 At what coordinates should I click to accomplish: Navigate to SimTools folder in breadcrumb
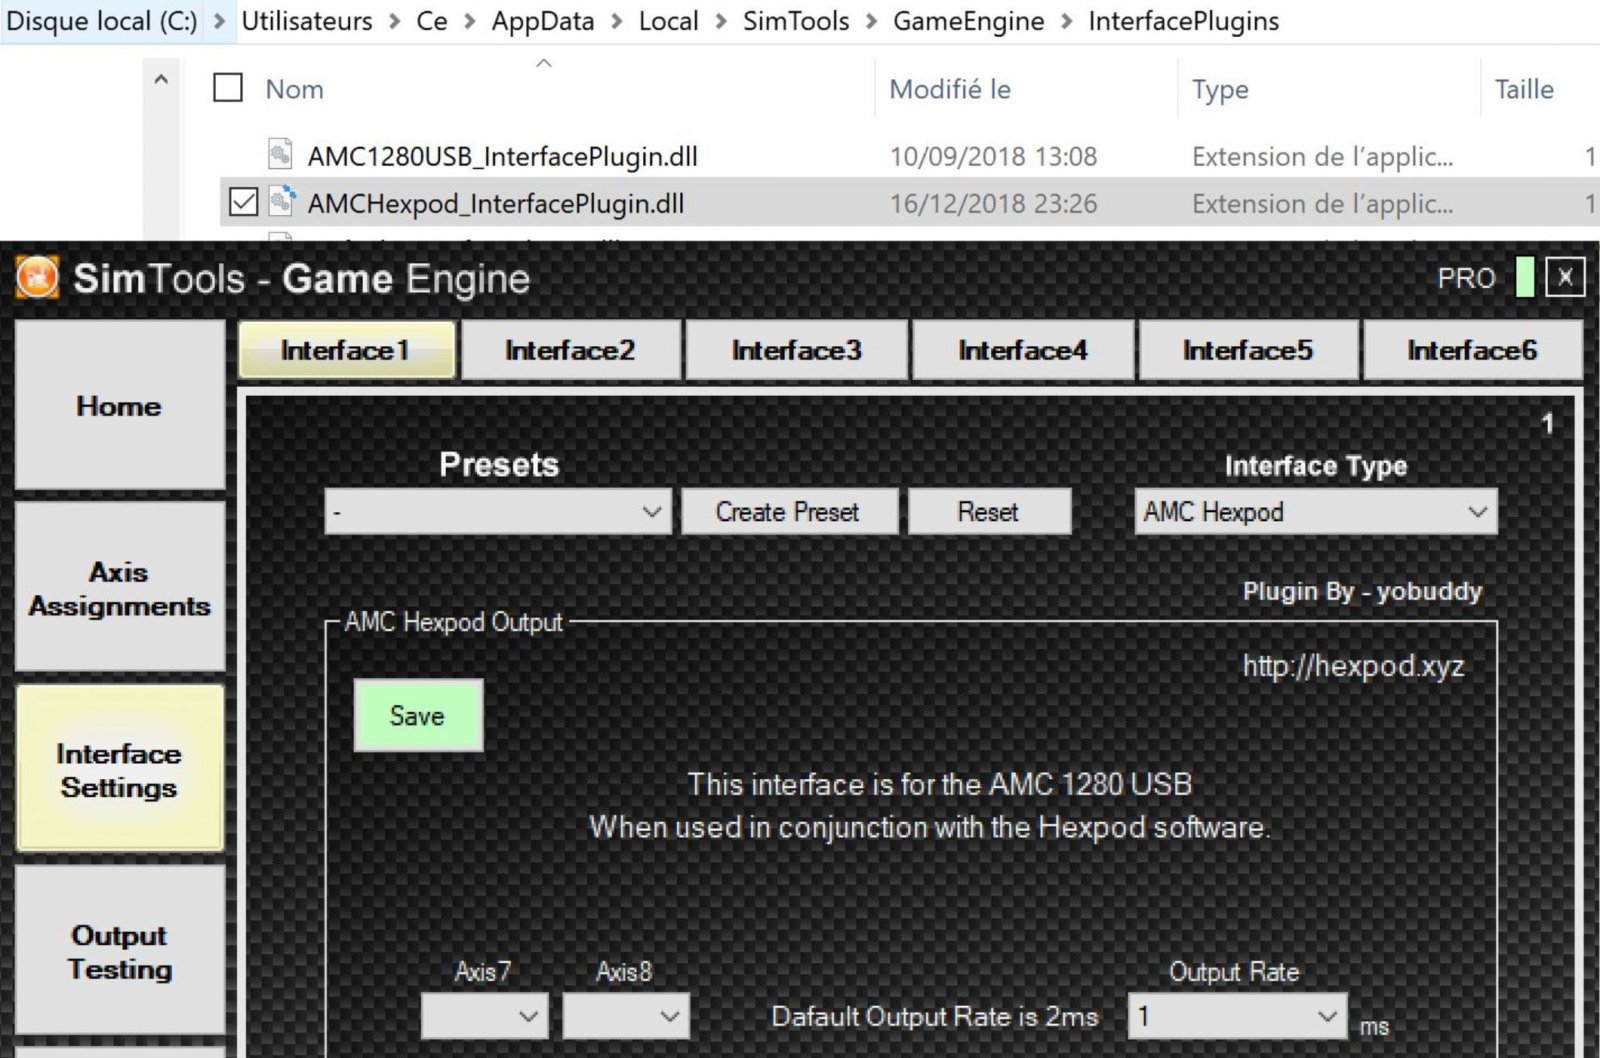point(796,21)
